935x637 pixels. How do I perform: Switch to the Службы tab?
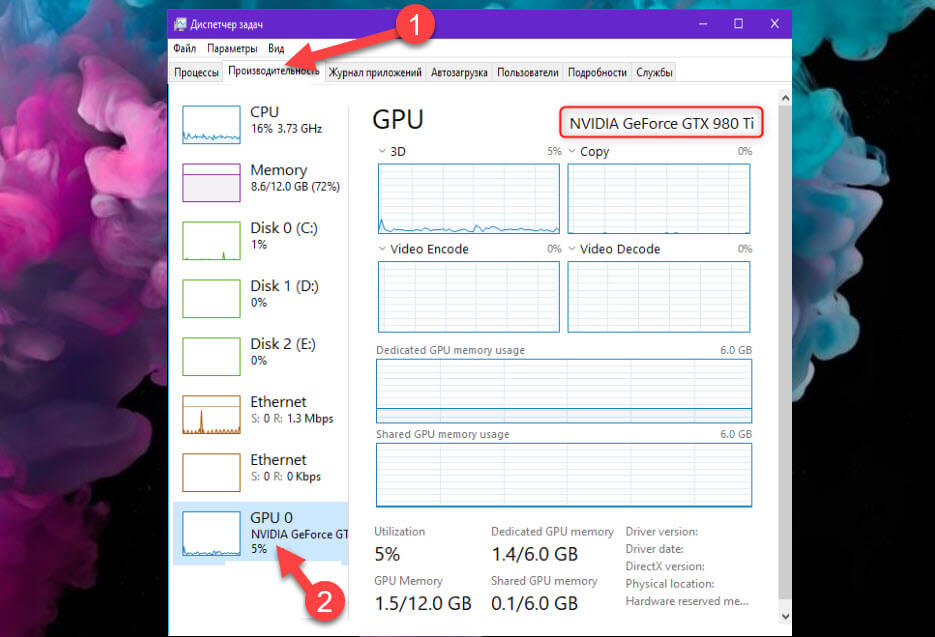pyautogui.click(x=654, y=72)
